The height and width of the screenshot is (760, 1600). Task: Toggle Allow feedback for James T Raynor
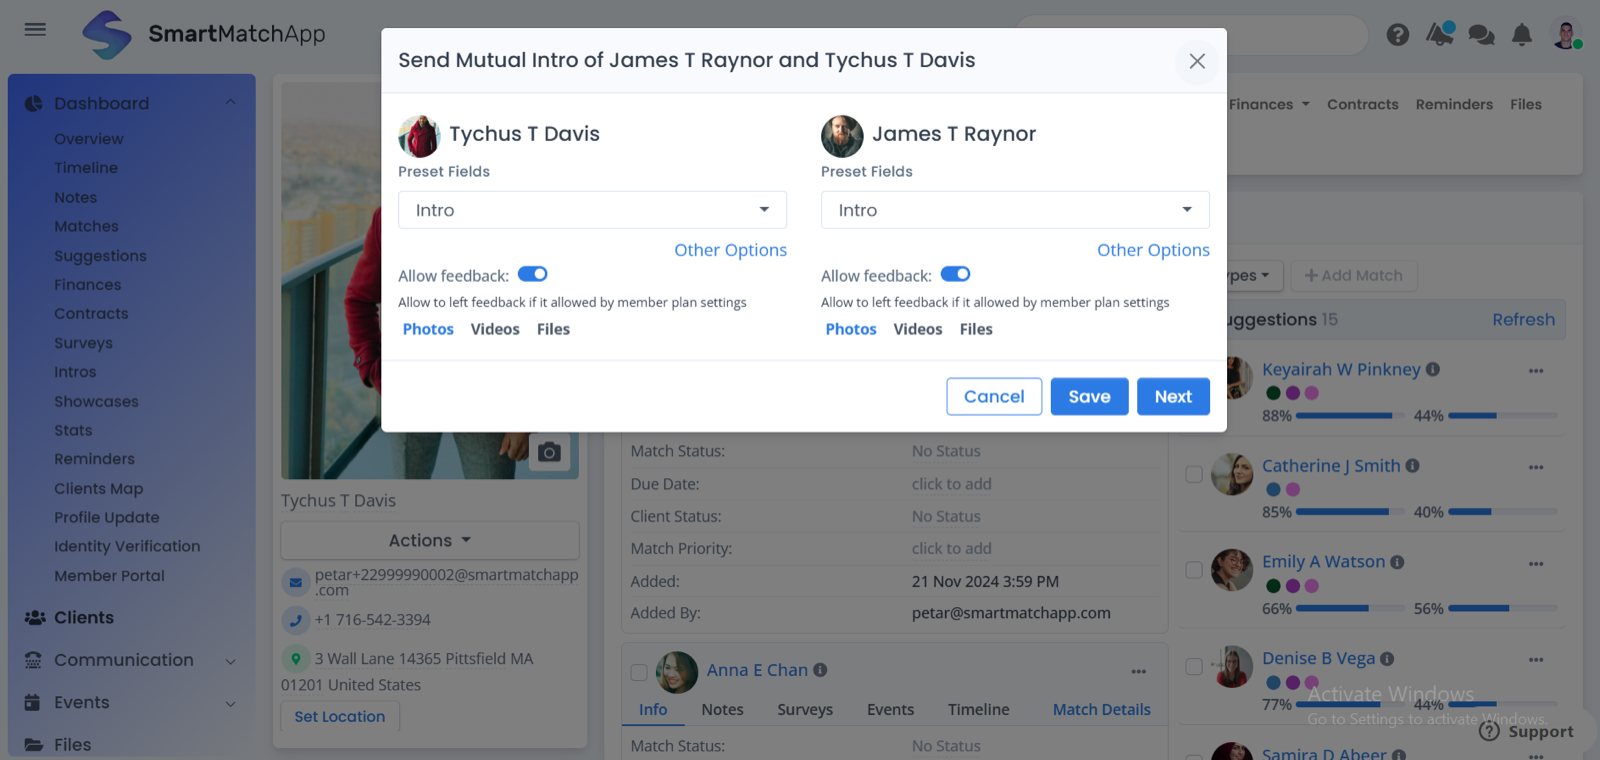[955, 274]
